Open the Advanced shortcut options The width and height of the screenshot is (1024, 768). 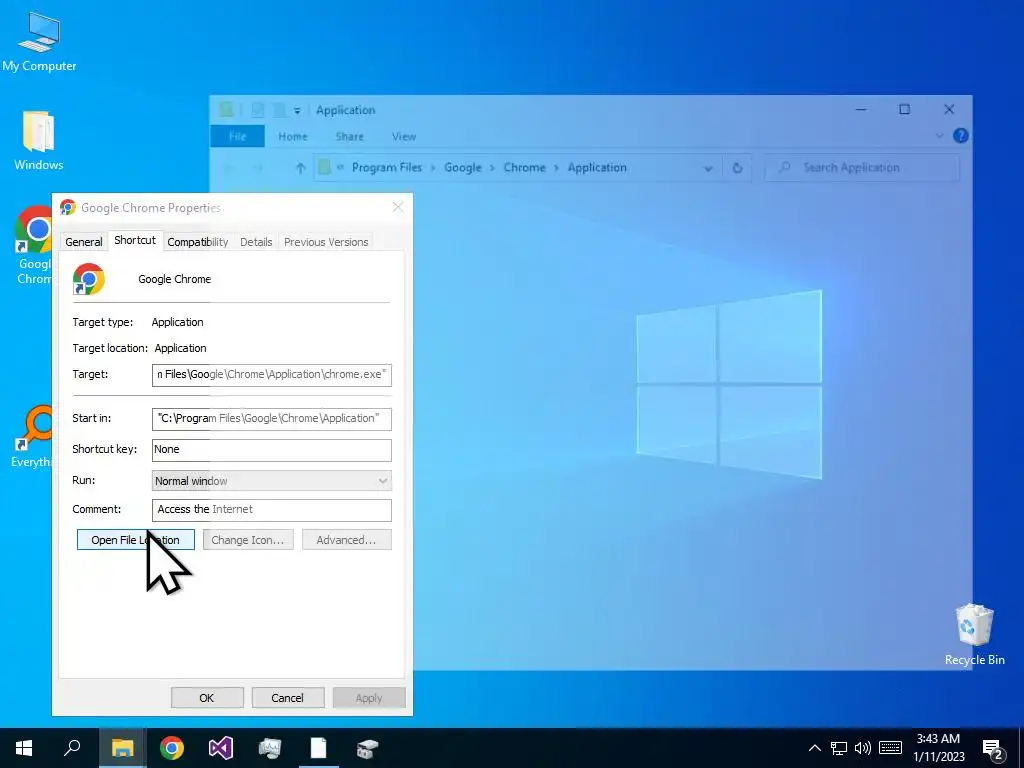pos(347,539)
